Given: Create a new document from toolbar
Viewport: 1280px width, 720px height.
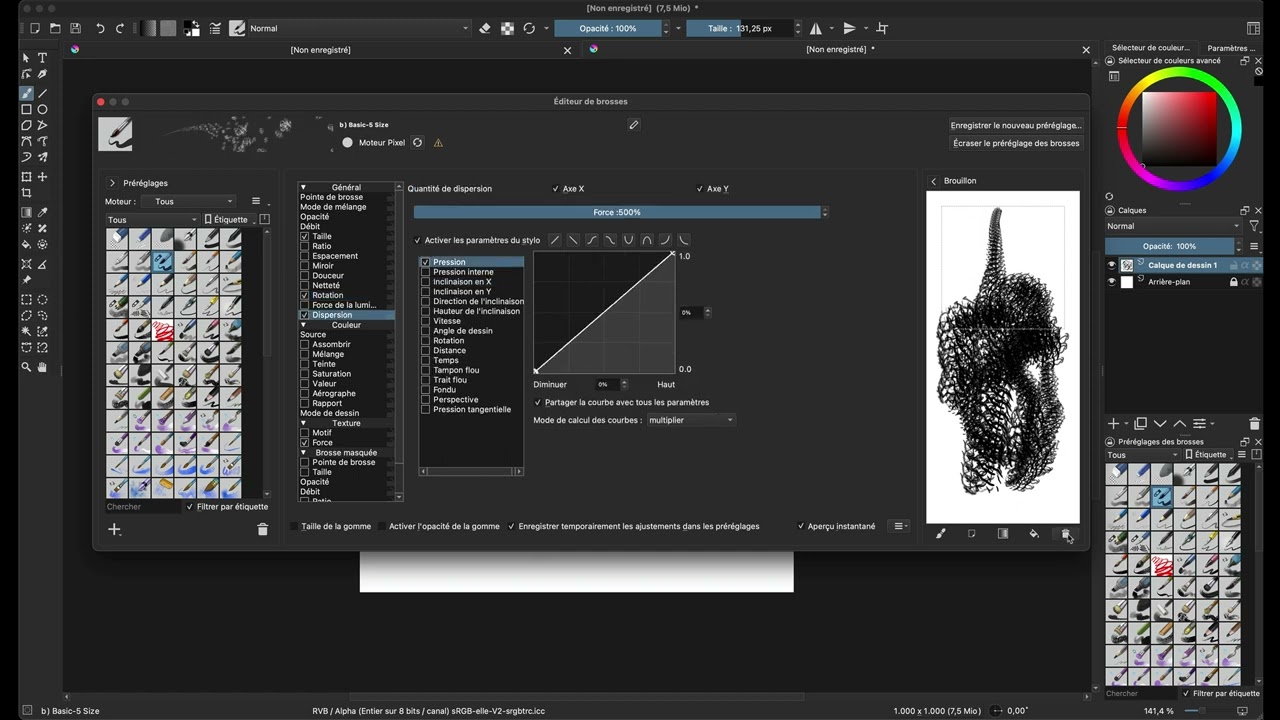Looking at the screenshot, I should pyautogui.click(x=35, y=28).
